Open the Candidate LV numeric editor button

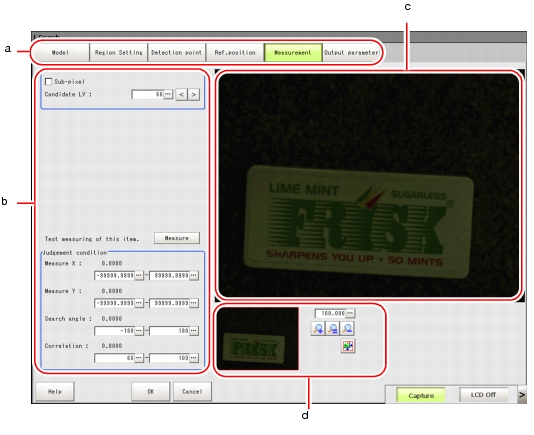tap(168, 94)
